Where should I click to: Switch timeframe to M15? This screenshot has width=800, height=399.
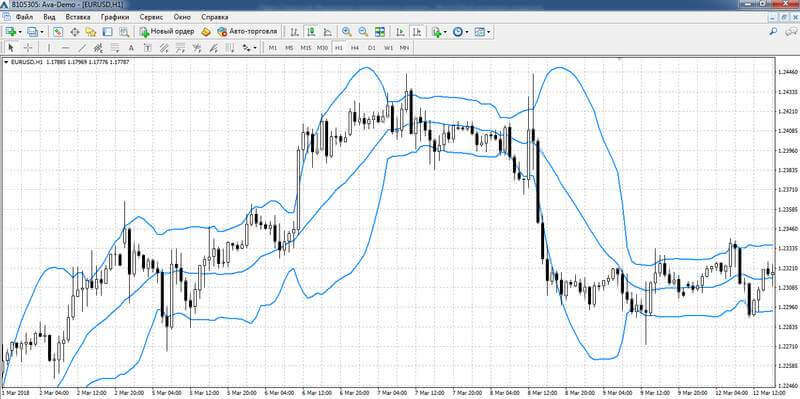(306, 47)
